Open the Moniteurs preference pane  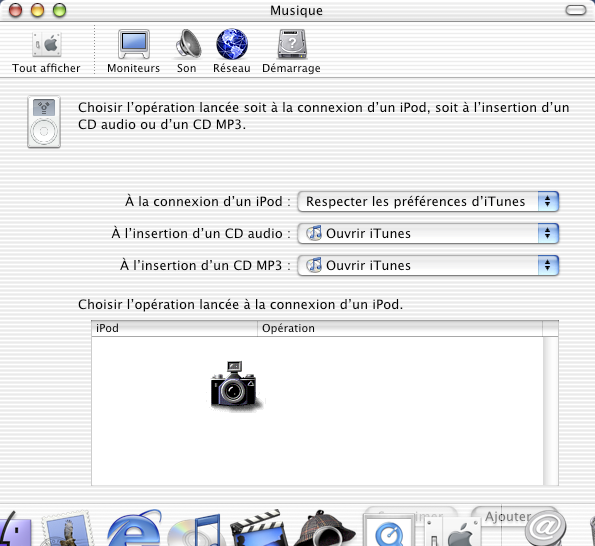point(134,51)
